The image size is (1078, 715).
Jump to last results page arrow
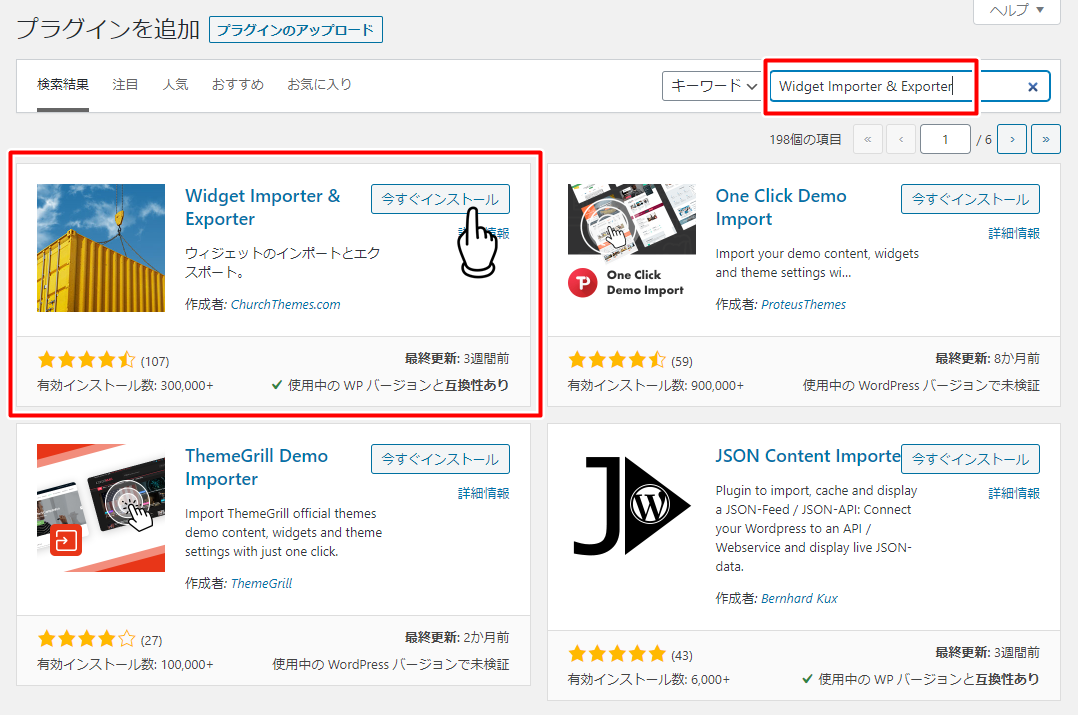pyautogui.click(x=1045, y=140)
